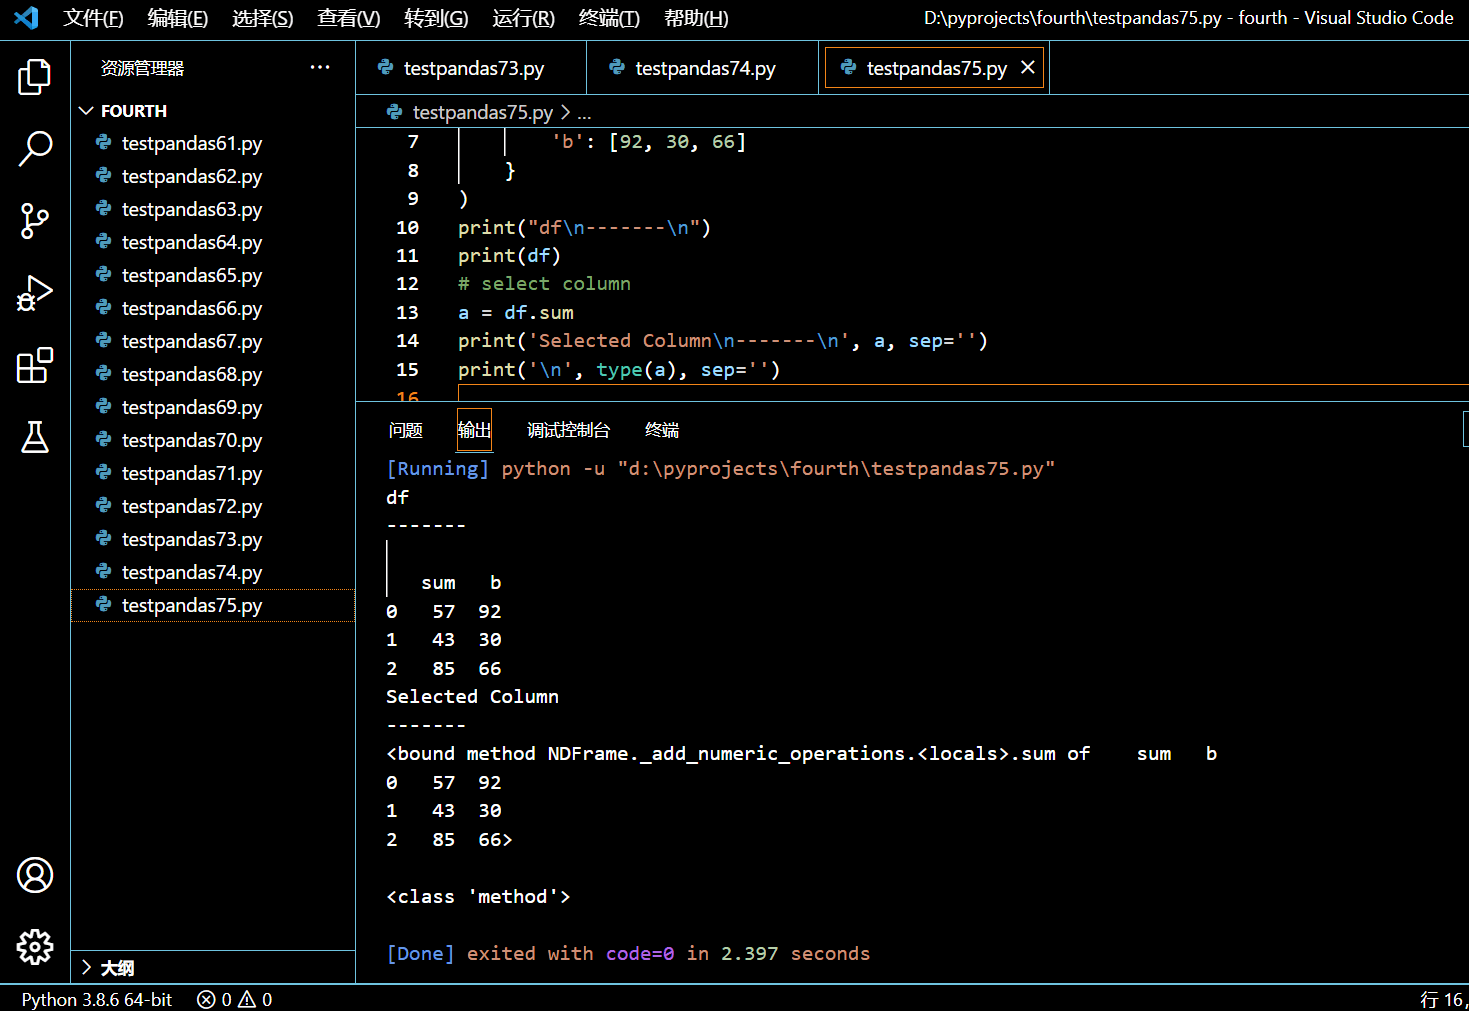Click print(df) on line 11
The height and width of the screenshot is (1011, 1469).
[509, 255]
